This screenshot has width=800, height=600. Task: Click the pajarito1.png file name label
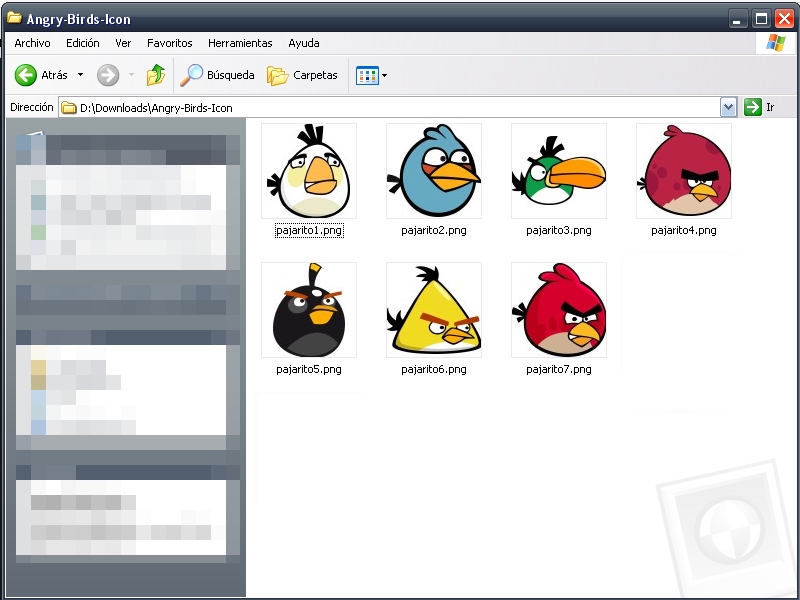click(x=309, y=231)
